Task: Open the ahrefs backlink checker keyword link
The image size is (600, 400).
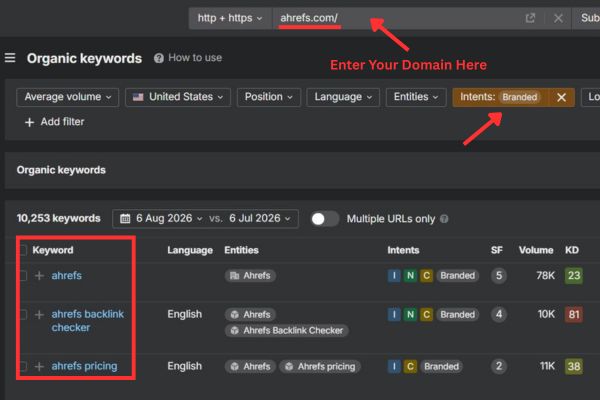Action: pyautogui.click(x=88, y=321)
